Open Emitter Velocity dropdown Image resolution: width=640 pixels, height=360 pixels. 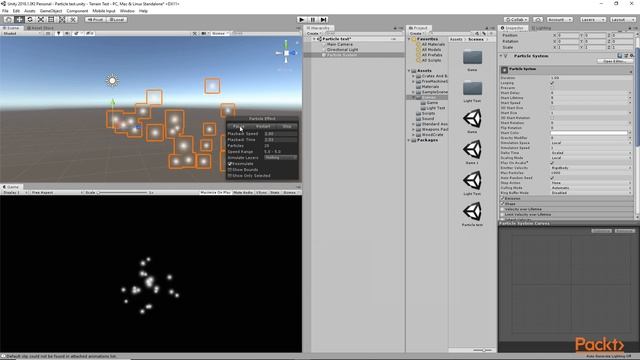(591, 168)
